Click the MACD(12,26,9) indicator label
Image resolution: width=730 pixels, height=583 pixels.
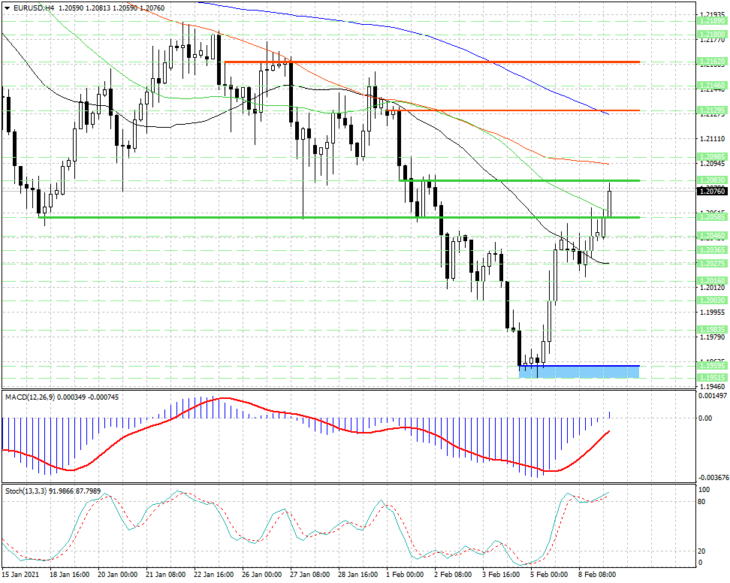click(x=31, y=397)
